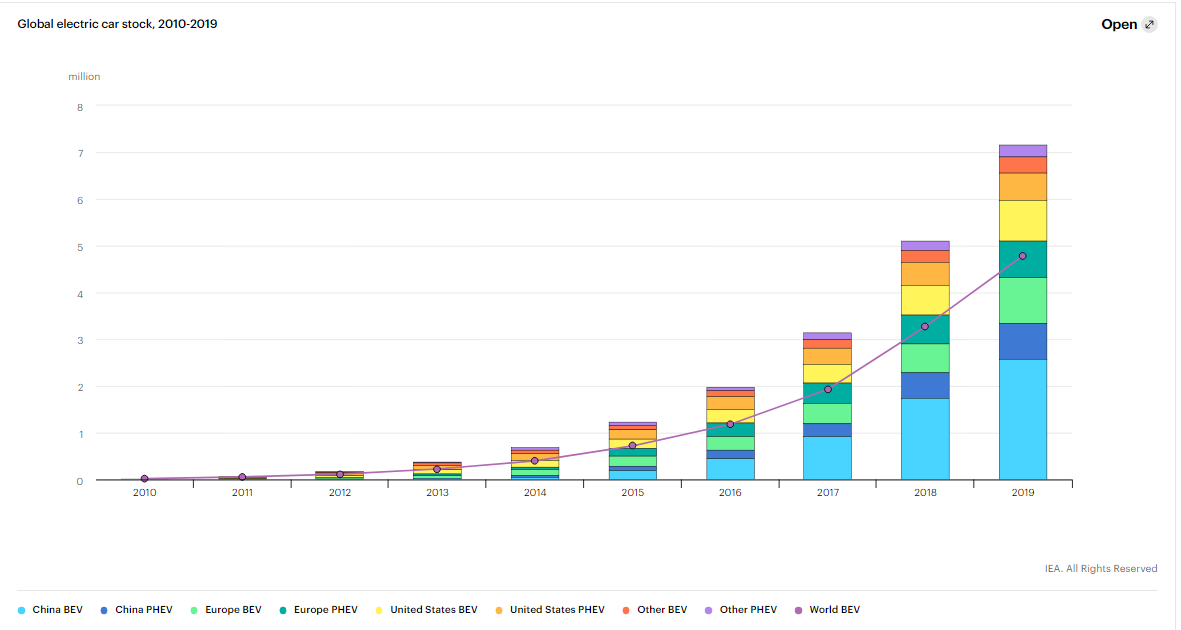Click the United States BEV segment in 2019 bar
1181x630 pixels.
pos(1023,221)
